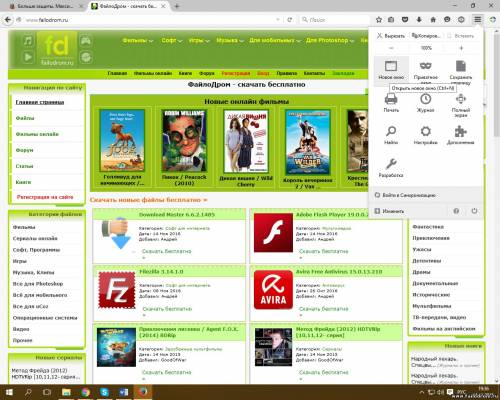Screen dimensions: 500x400
Task: Click Cut (Вырезать) in Firefox menu
Action: [390, 36]
